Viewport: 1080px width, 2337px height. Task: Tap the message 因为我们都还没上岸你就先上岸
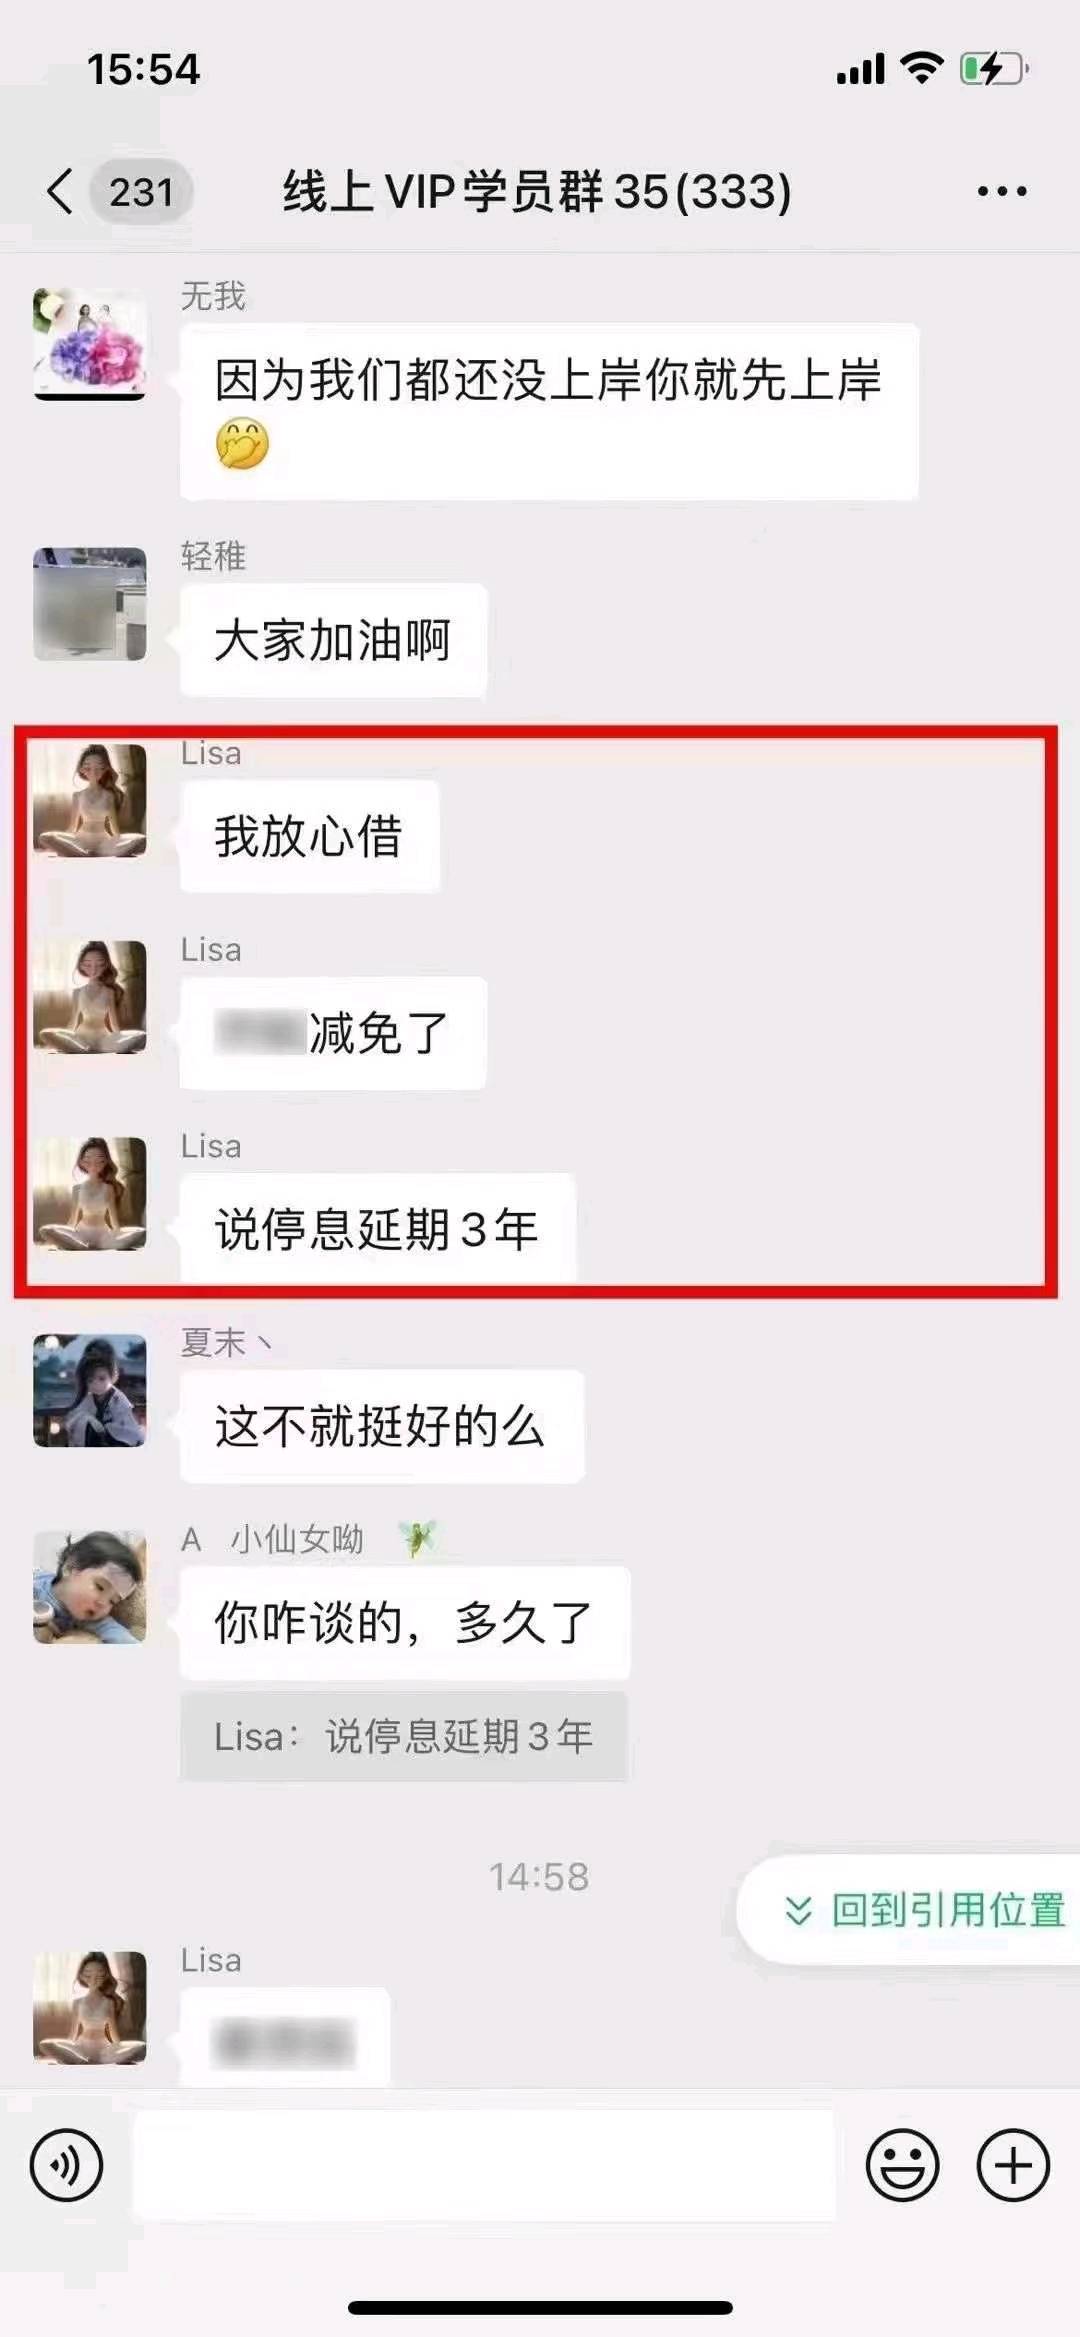(549, 411)
